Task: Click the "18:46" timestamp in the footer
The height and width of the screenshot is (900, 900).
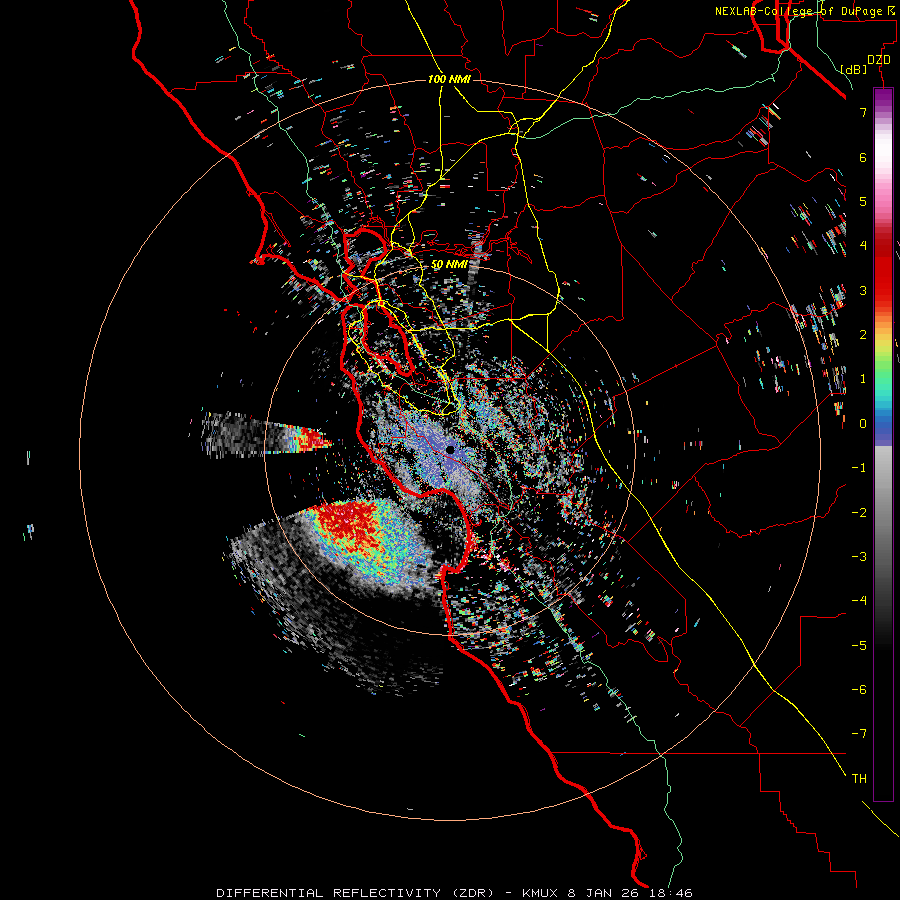Action: (672, 893)
